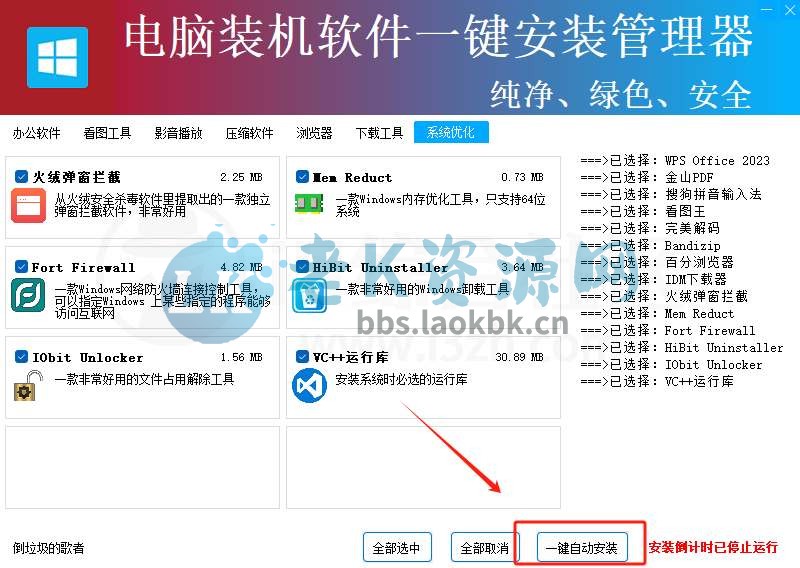The width and height of the screenshot is (800, 568).
Task: Click log line 已选择: Bandizip
Action: click(x=651, y=245)
